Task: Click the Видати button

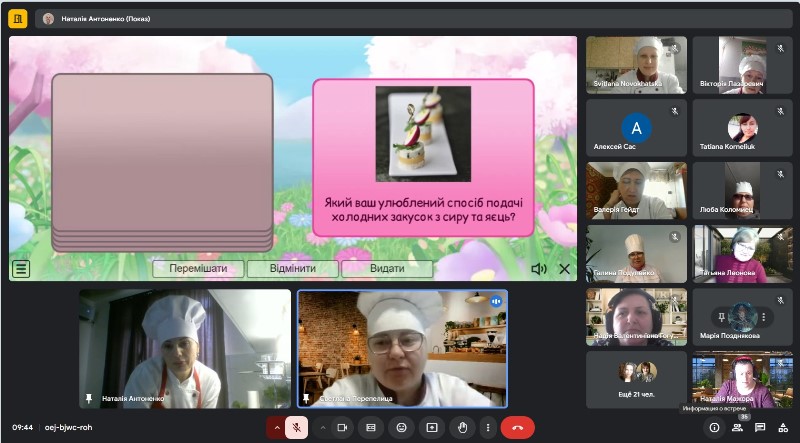Action: click(x=387, y=268)
